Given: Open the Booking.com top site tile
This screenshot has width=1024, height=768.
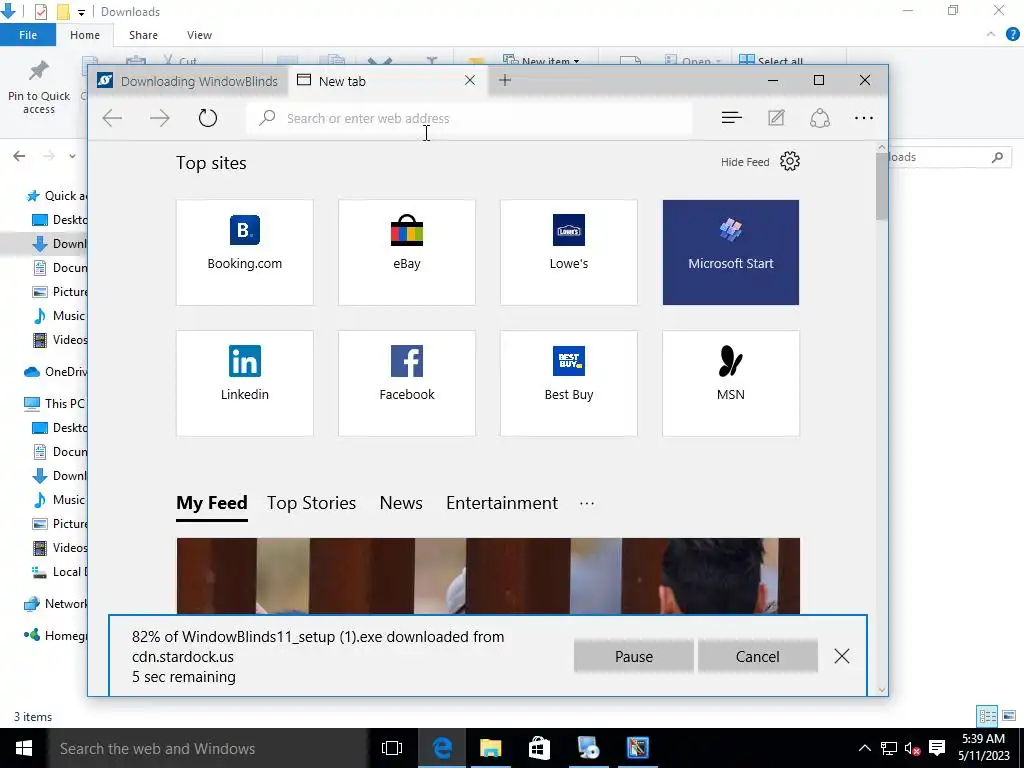Looking at the screenshot, I should 245,252.
